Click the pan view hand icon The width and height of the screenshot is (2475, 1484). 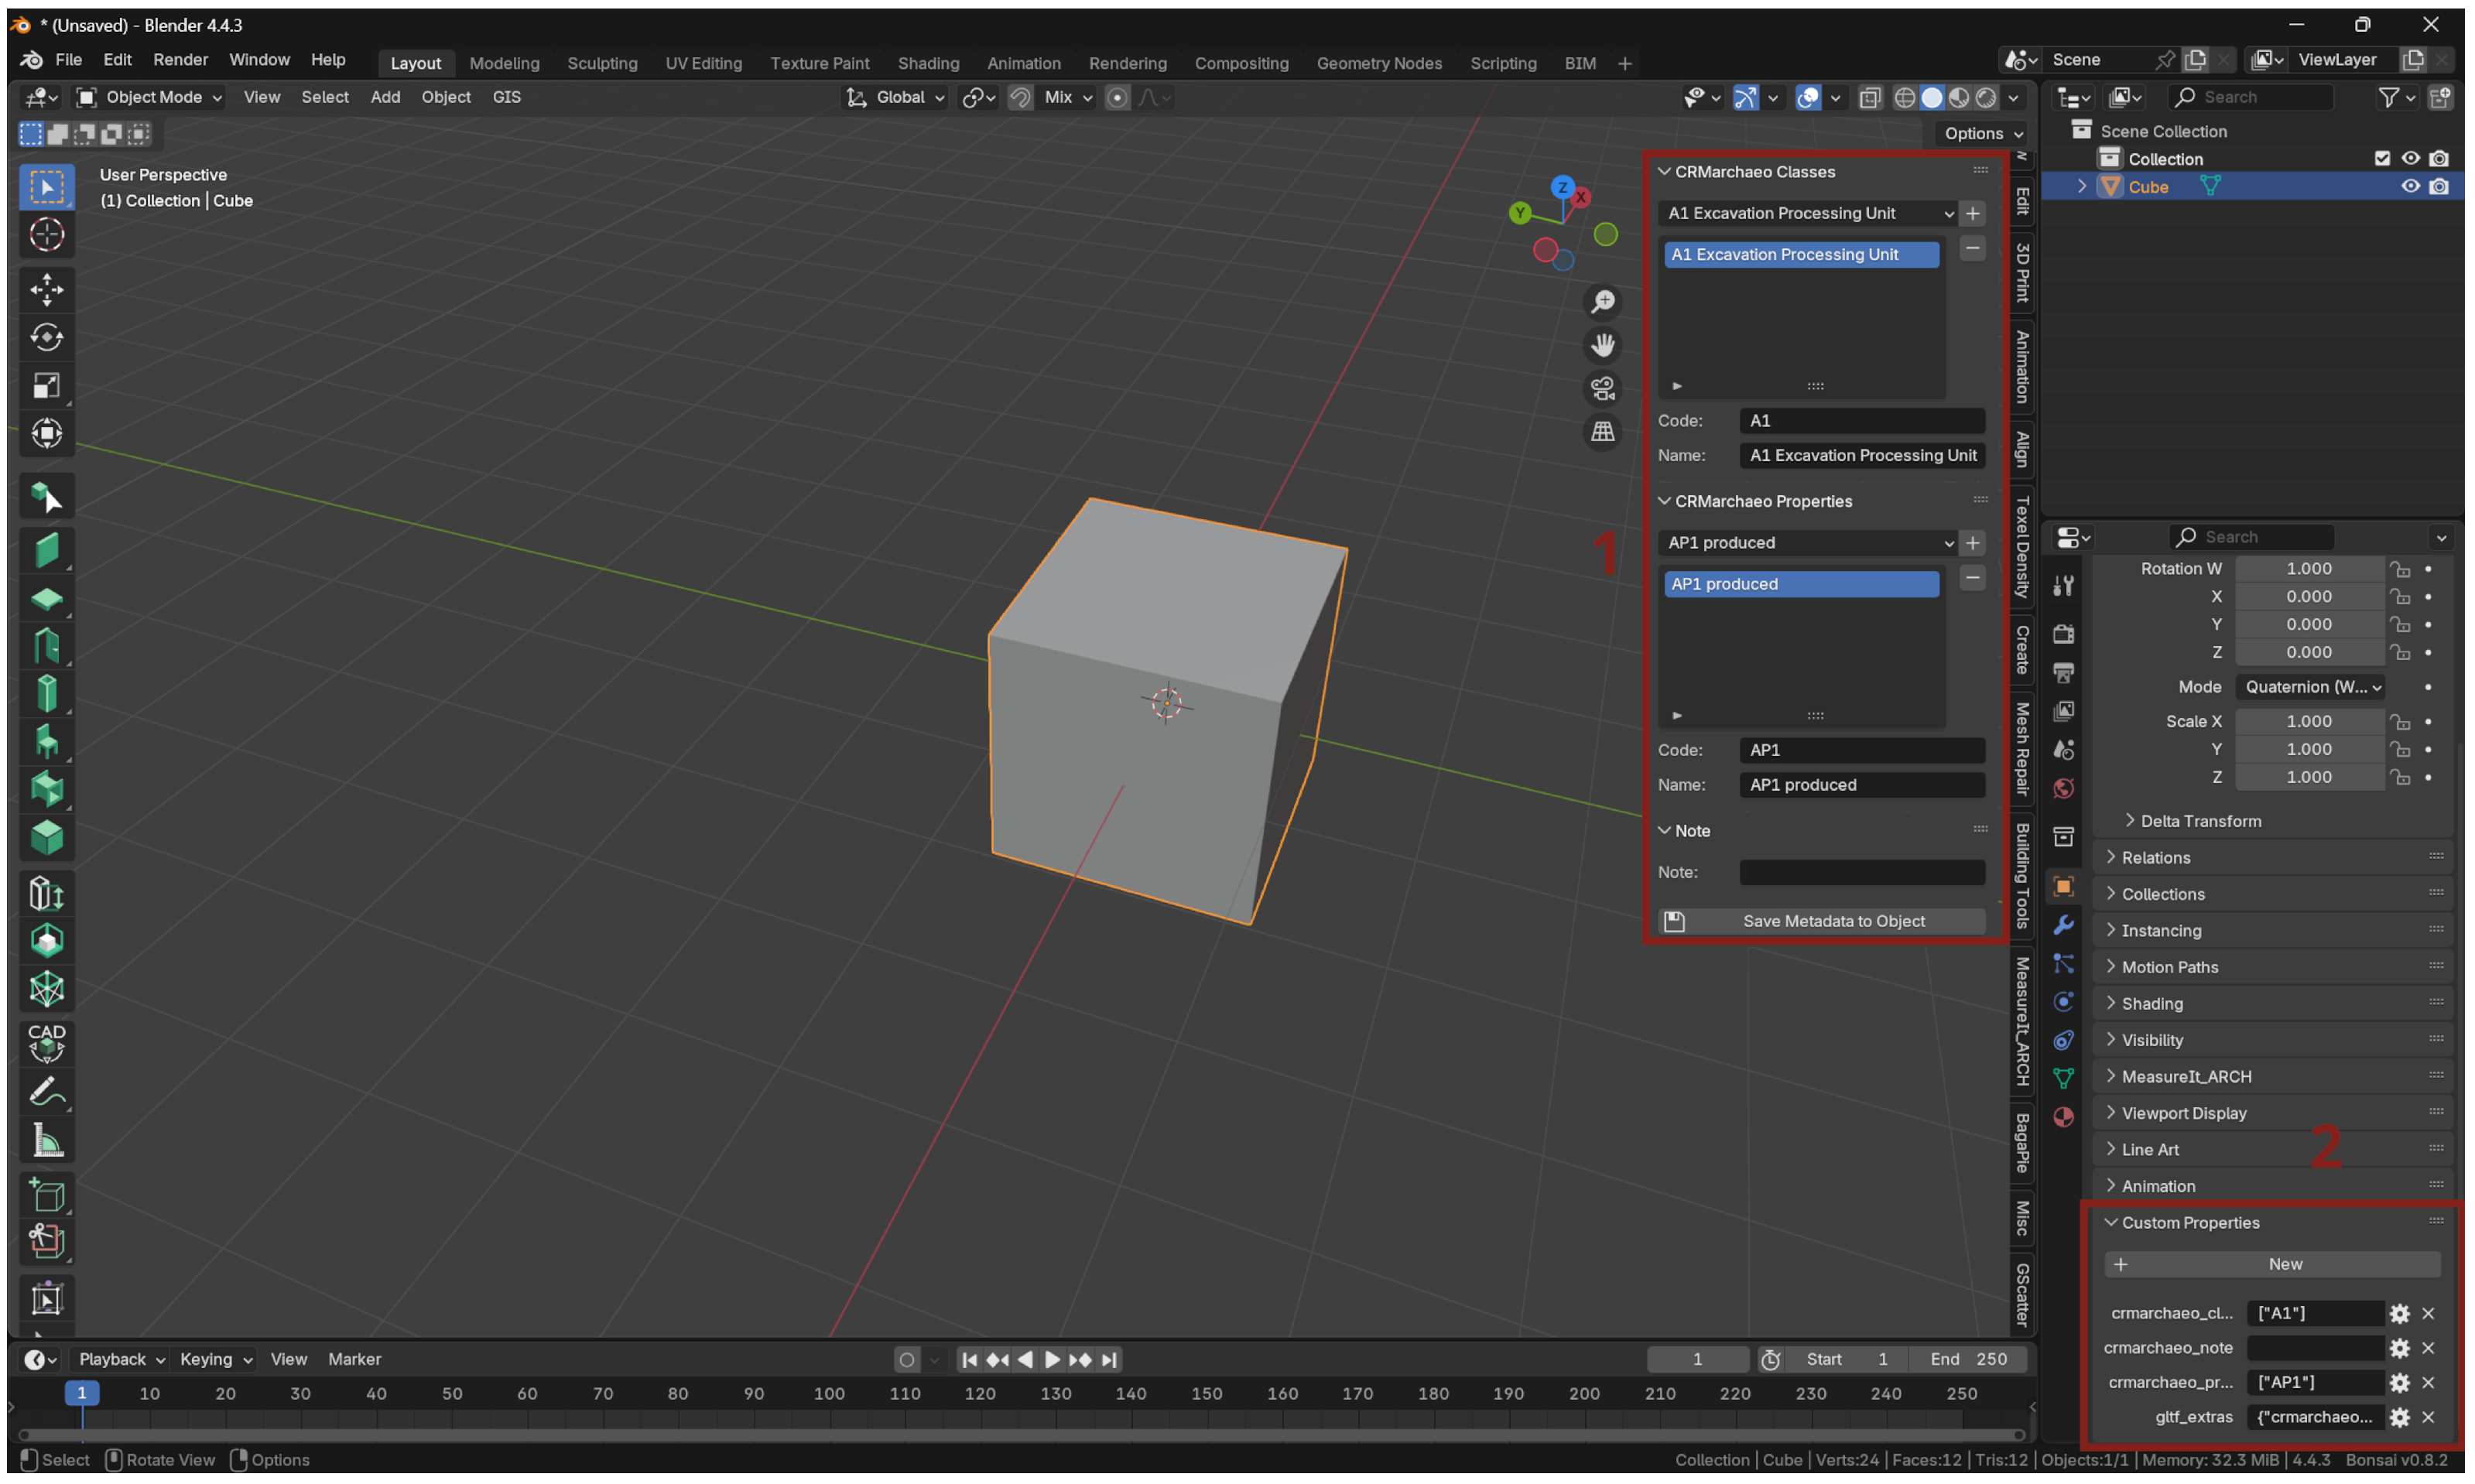click(x=1602, y=345)
